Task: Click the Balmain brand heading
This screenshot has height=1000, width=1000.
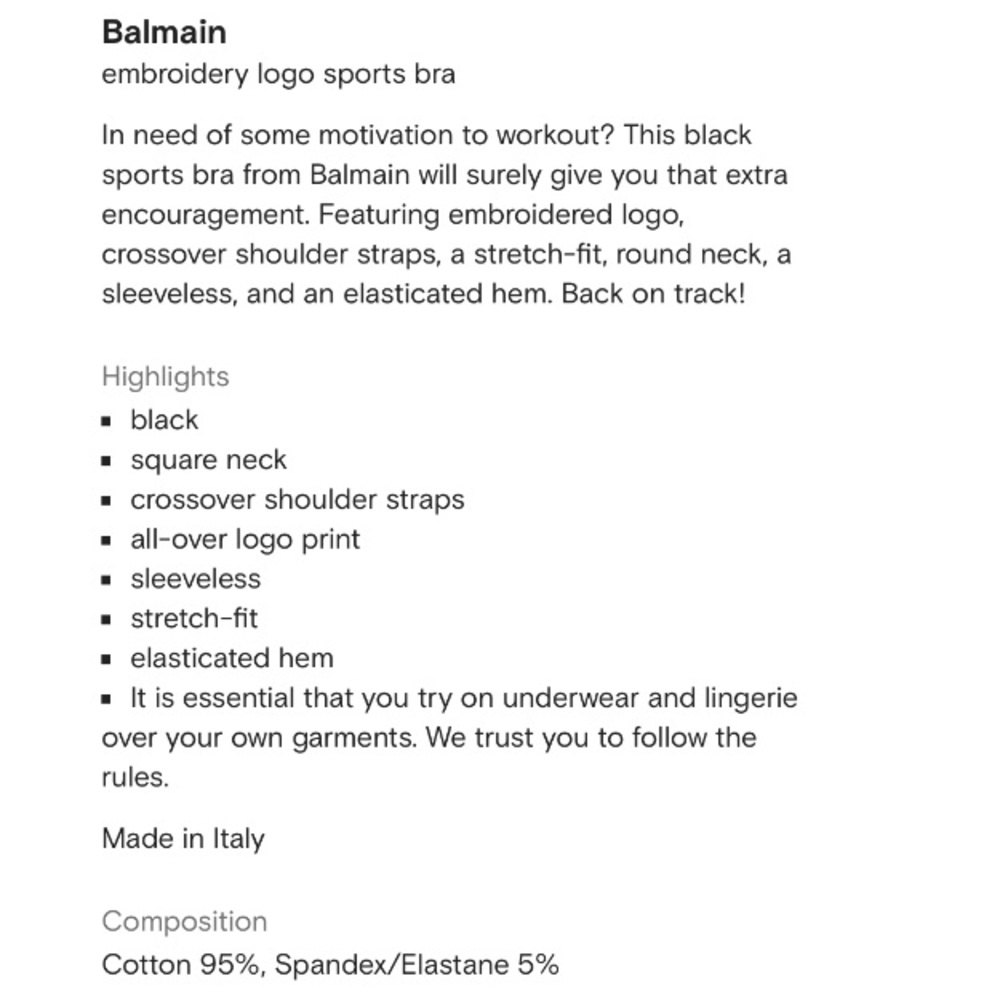Action: coord(164,32)
